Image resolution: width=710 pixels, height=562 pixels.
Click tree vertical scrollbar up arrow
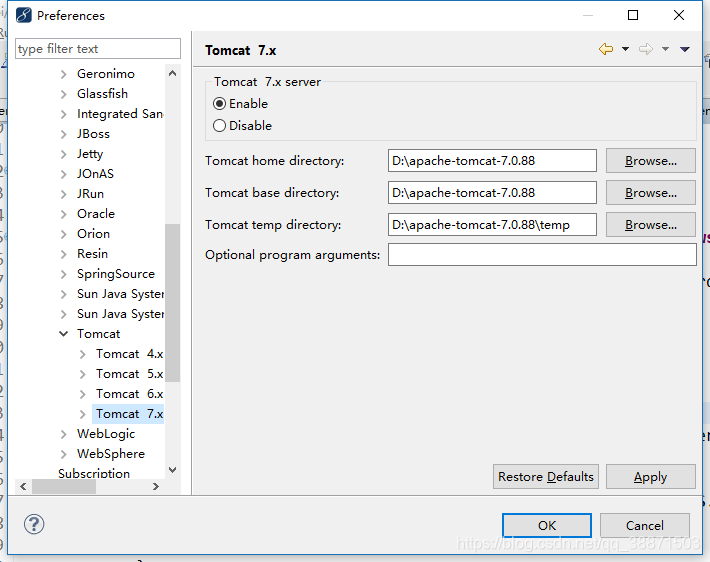pyautogui.click(x=173, y=73)
